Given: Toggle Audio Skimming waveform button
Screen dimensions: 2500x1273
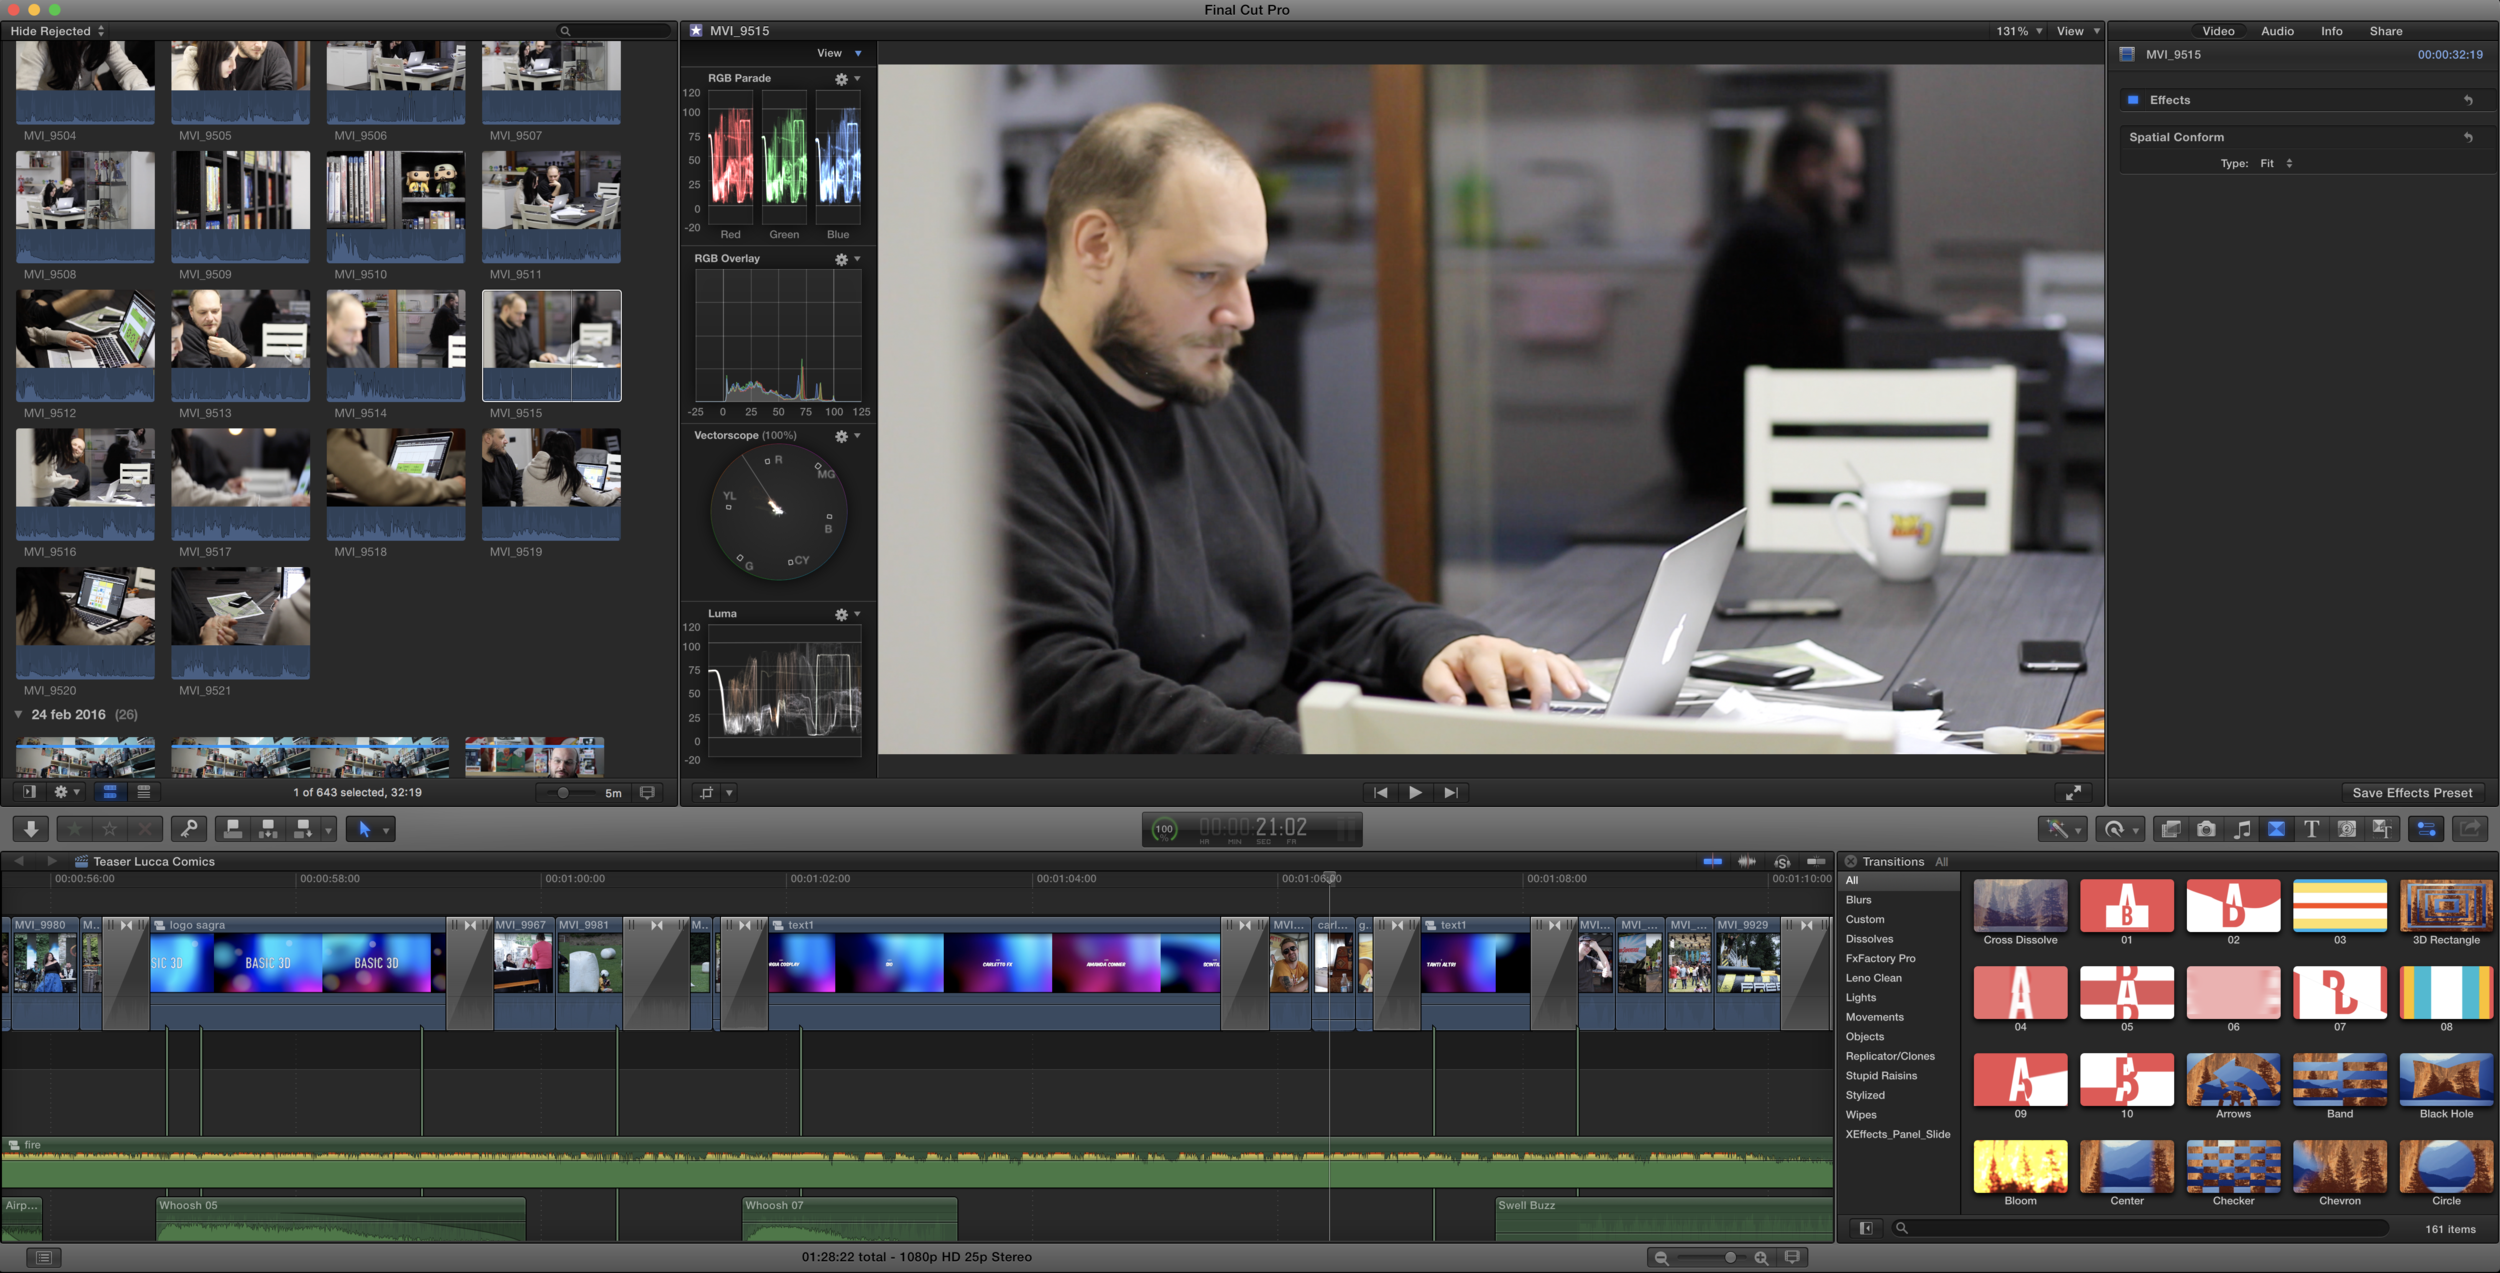Looking at the screenshot, I should tap(1747, 861).
